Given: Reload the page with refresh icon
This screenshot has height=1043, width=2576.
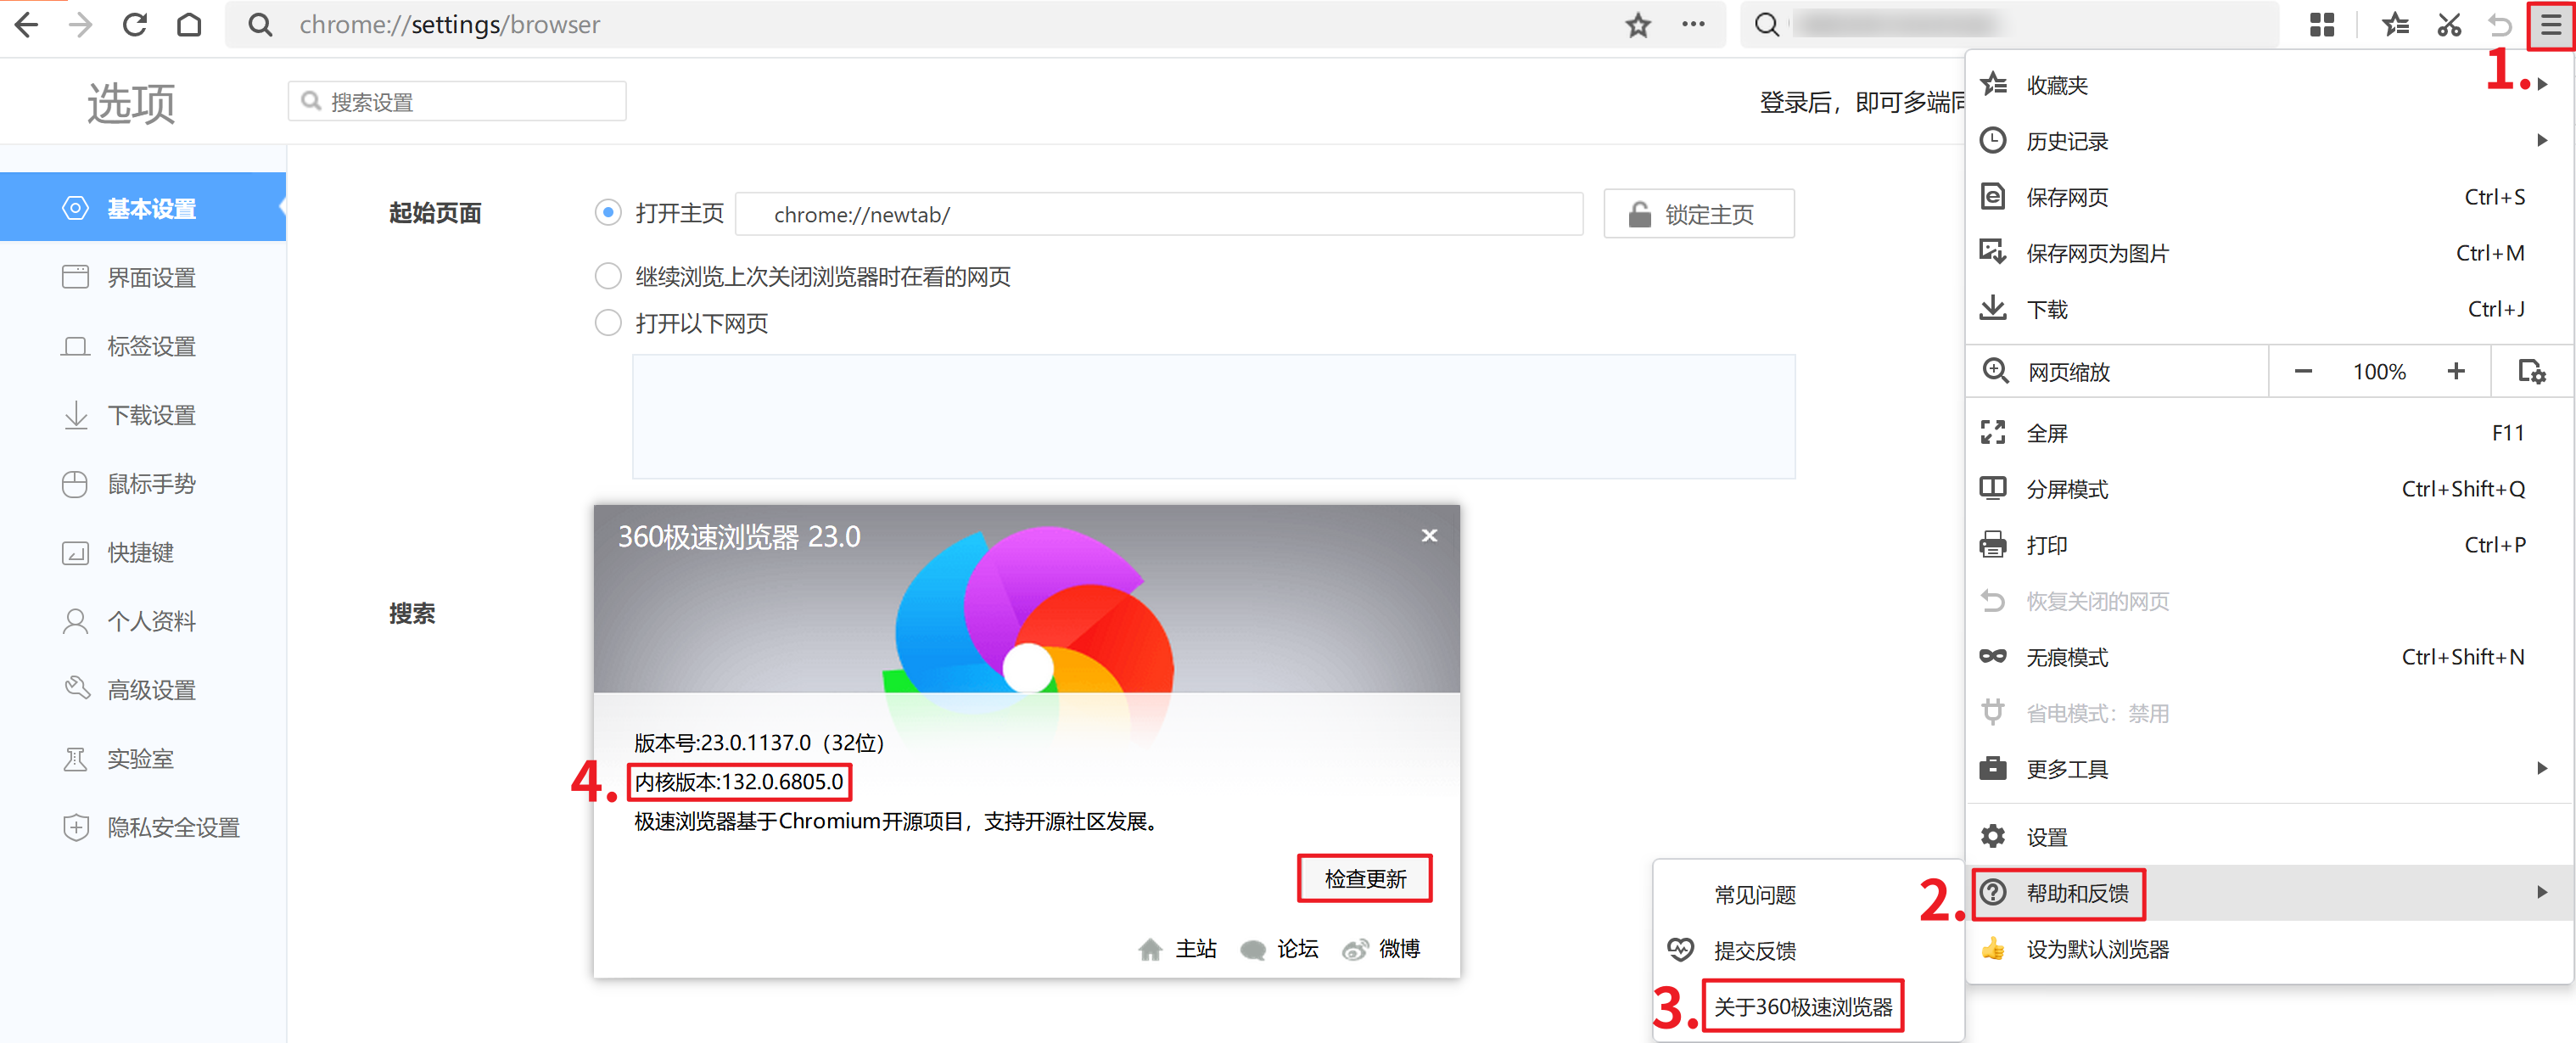Looking at the screenshot, I should click(x=135, y=25).
